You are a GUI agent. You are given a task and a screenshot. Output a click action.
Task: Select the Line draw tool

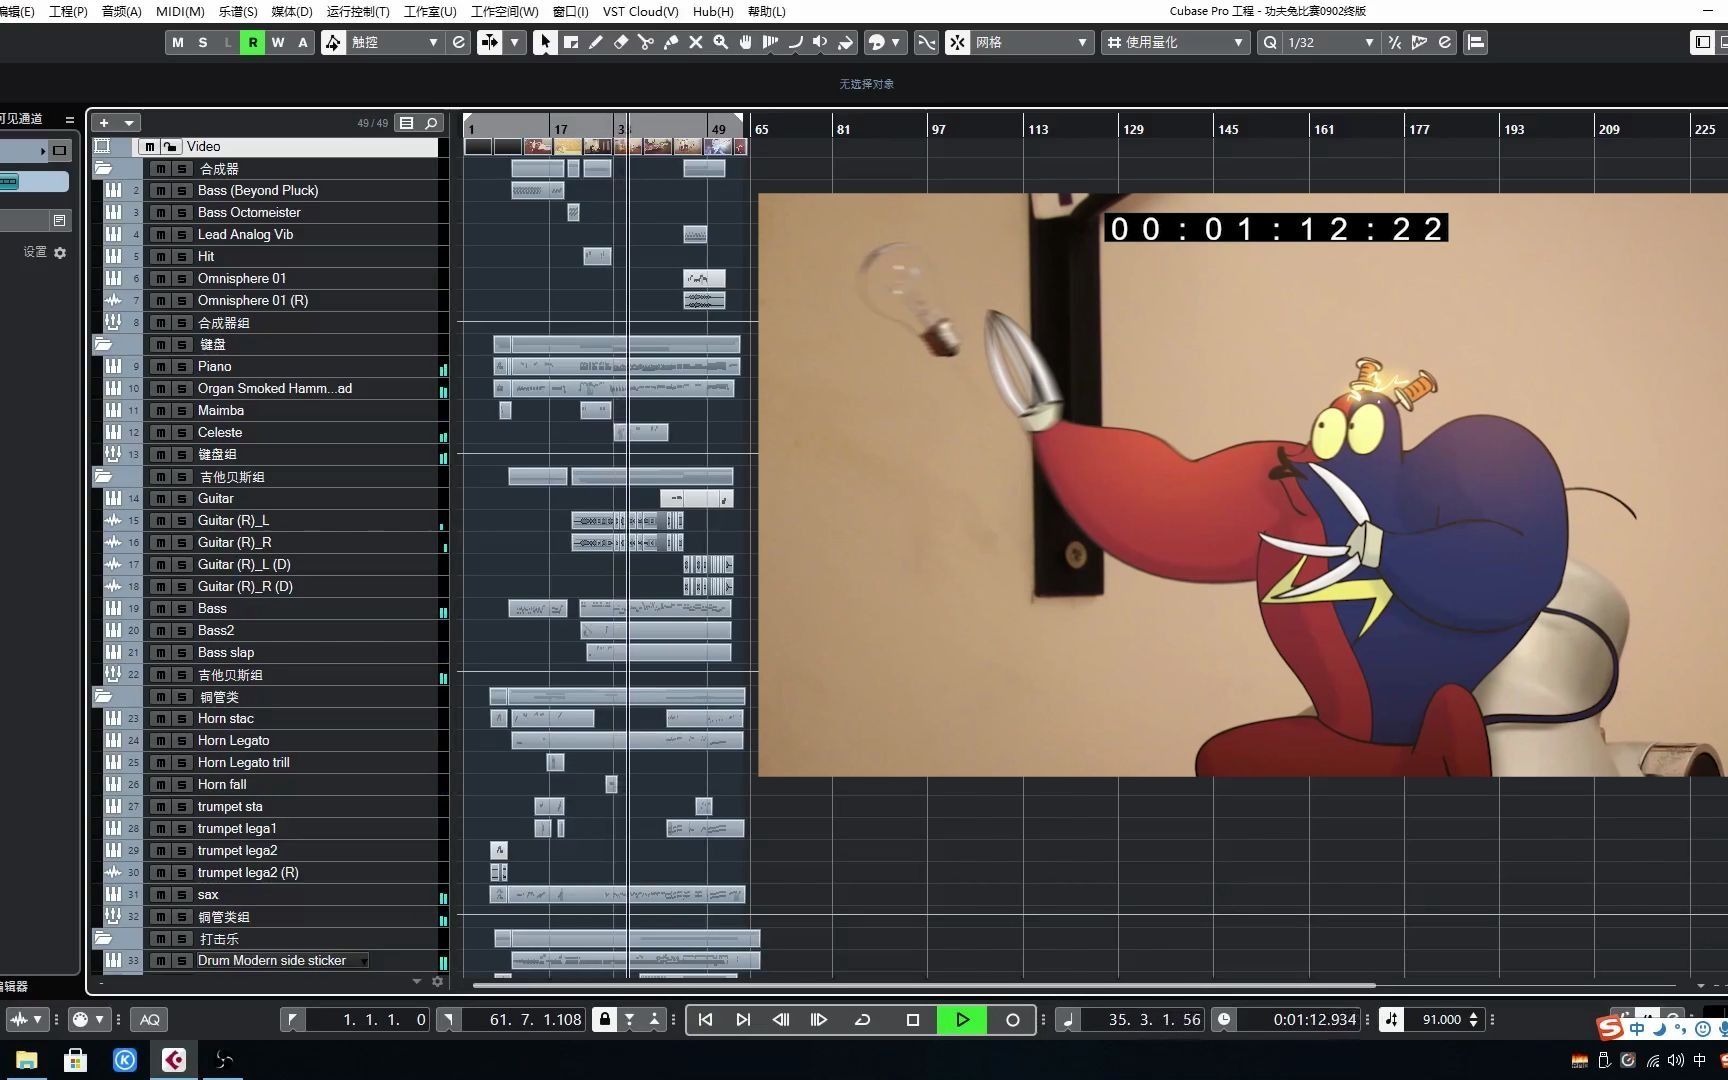pos(795,42)
